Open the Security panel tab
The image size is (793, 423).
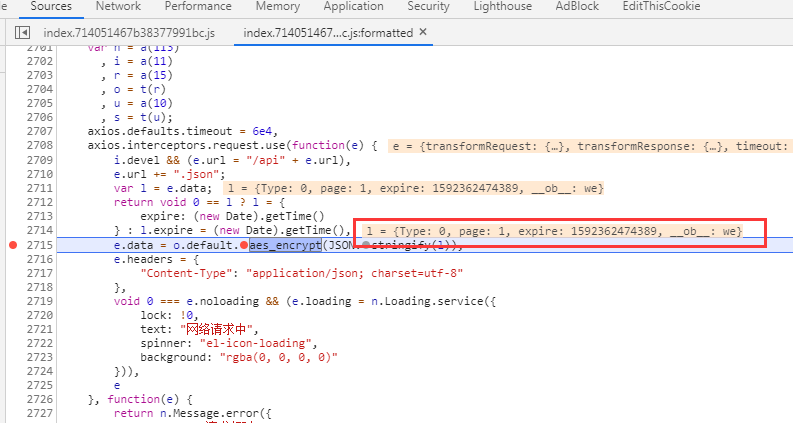click(x=428, y=7)
